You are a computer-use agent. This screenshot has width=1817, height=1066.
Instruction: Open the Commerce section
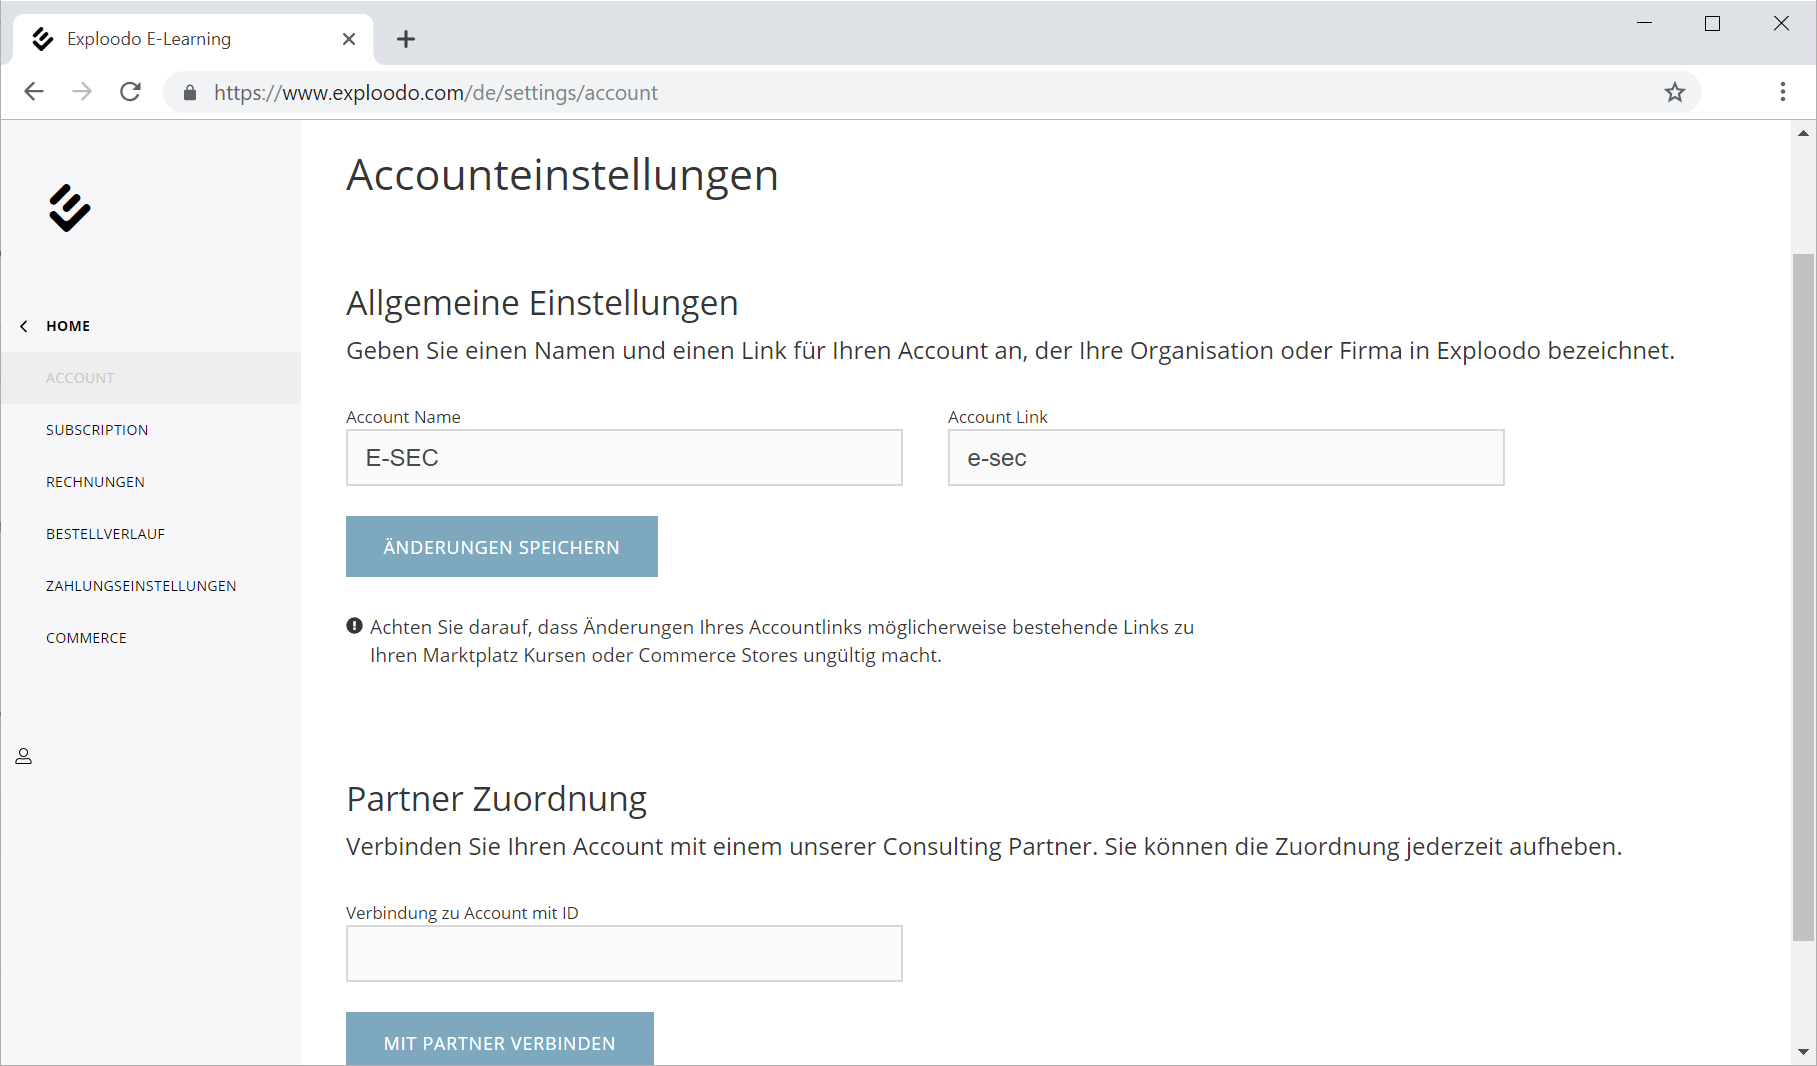click(86, 638)
